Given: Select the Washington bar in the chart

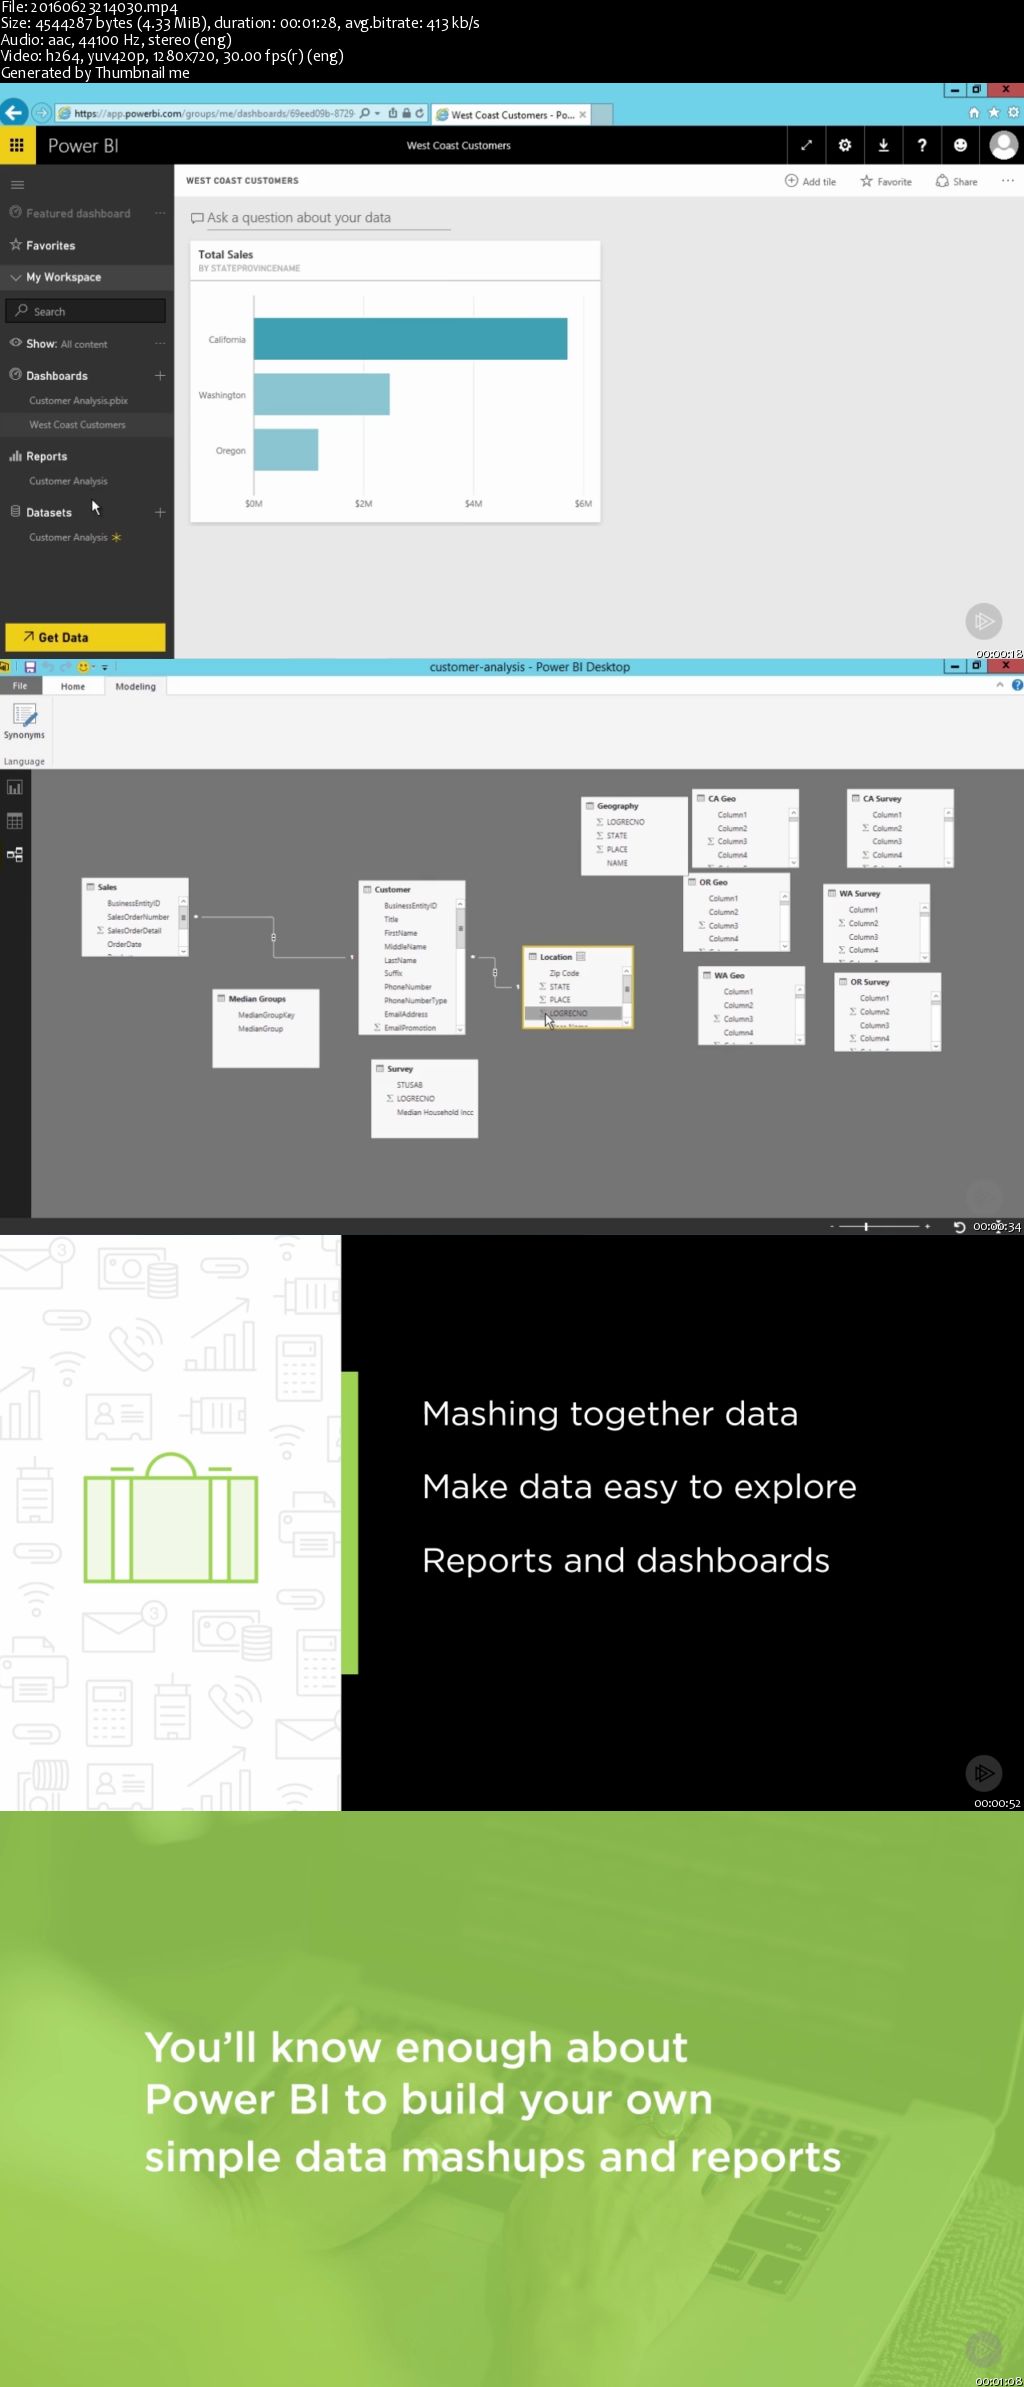Looking at the screenshot, I should 321,394.
